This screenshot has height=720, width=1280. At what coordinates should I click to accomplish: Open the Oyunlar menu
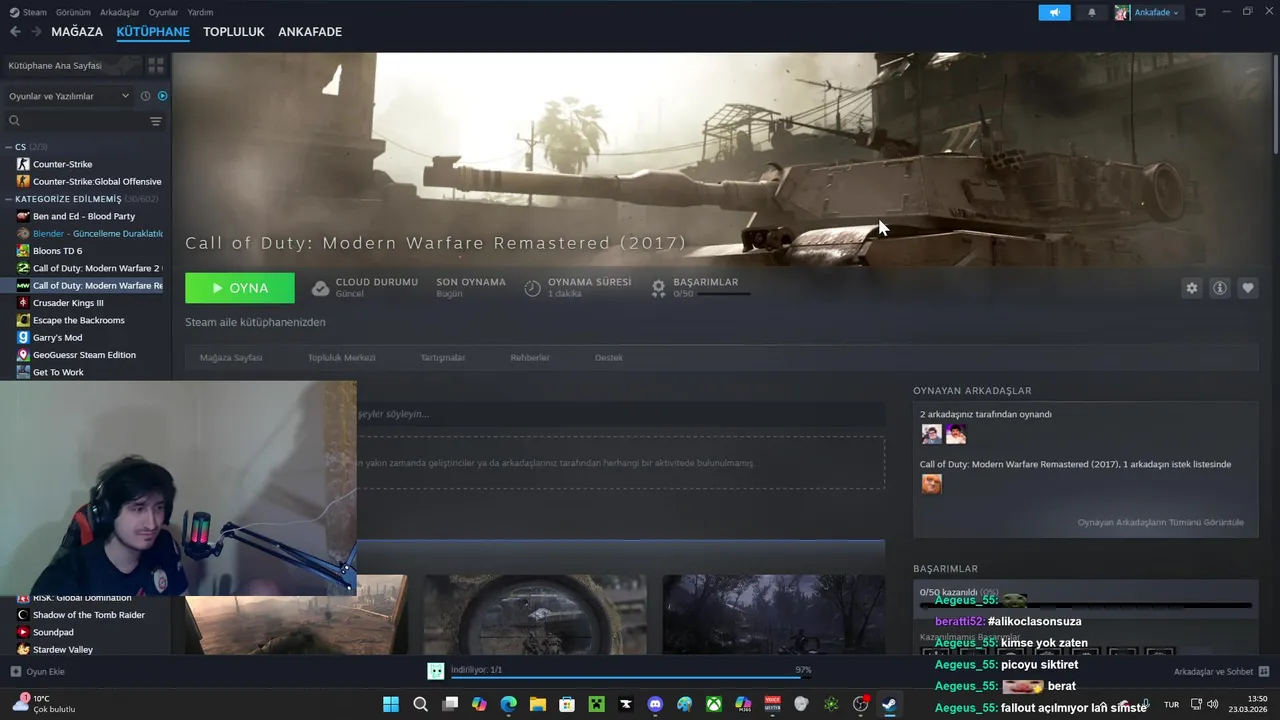pyautogui.click(x=163, y=12)
